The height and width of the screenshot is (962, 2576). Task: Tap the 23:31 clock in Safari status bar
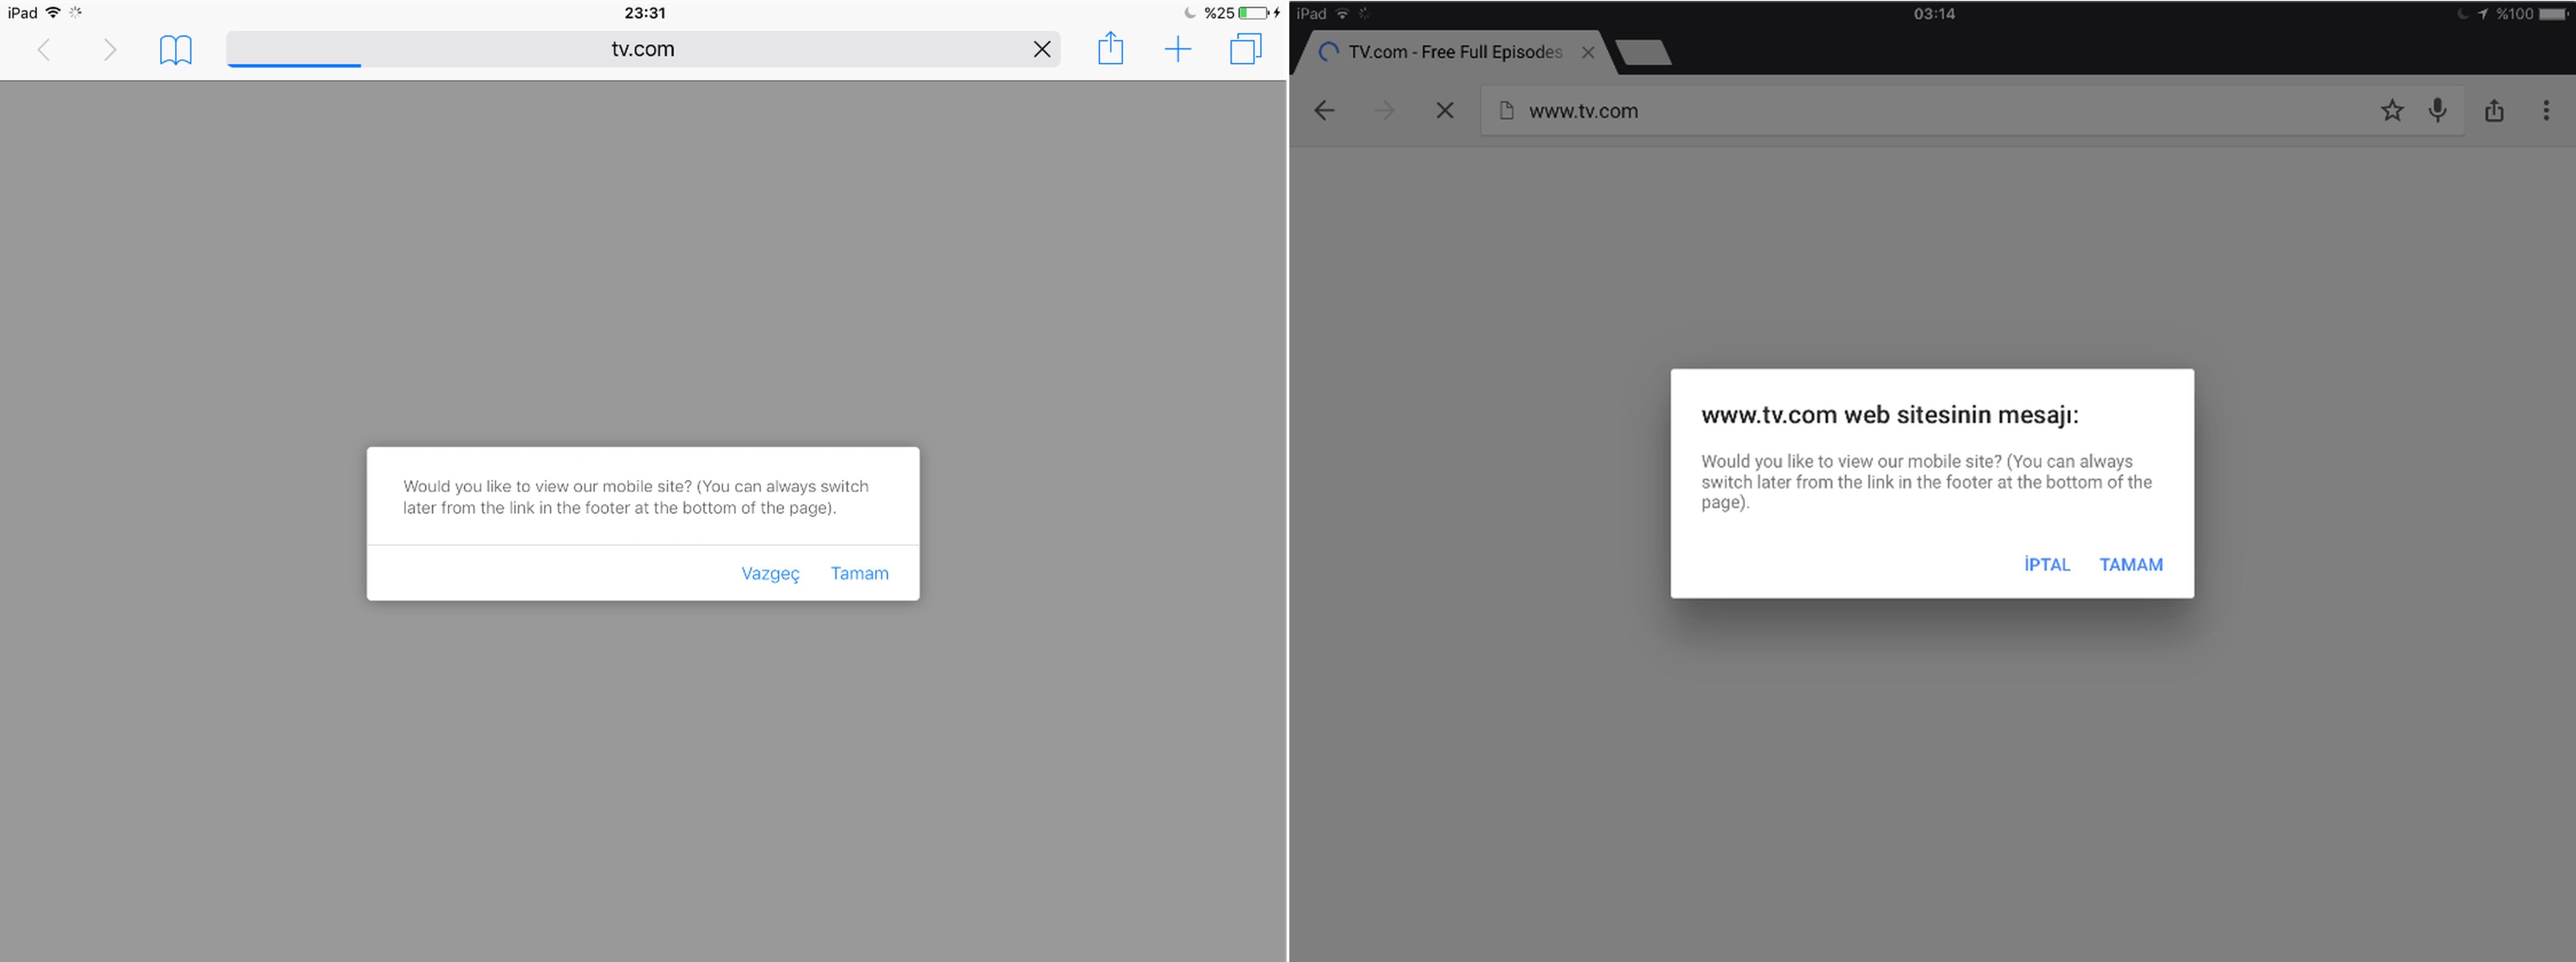644,13
